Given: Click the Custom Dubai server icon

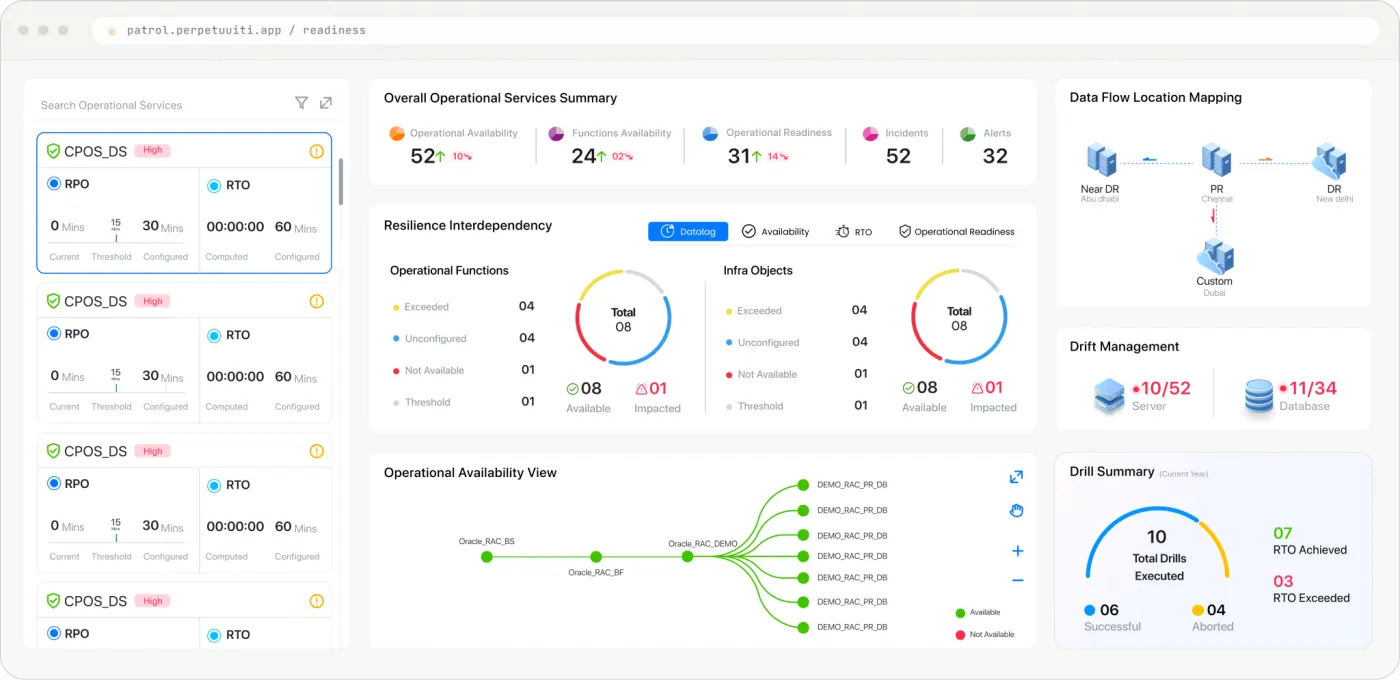Looking at the screenshot, I should coord(1215,255).
